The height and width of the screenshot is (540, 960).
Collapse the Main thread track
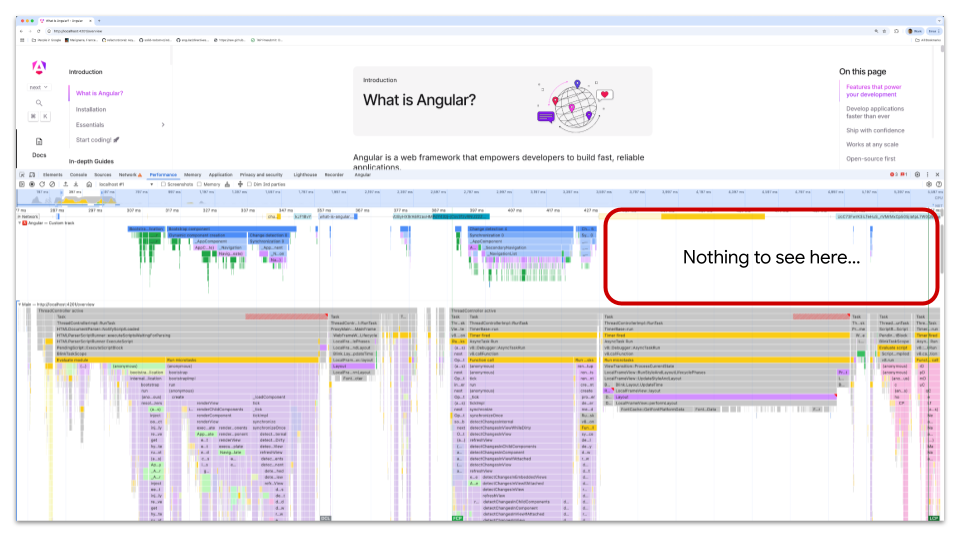pos(19,304)
